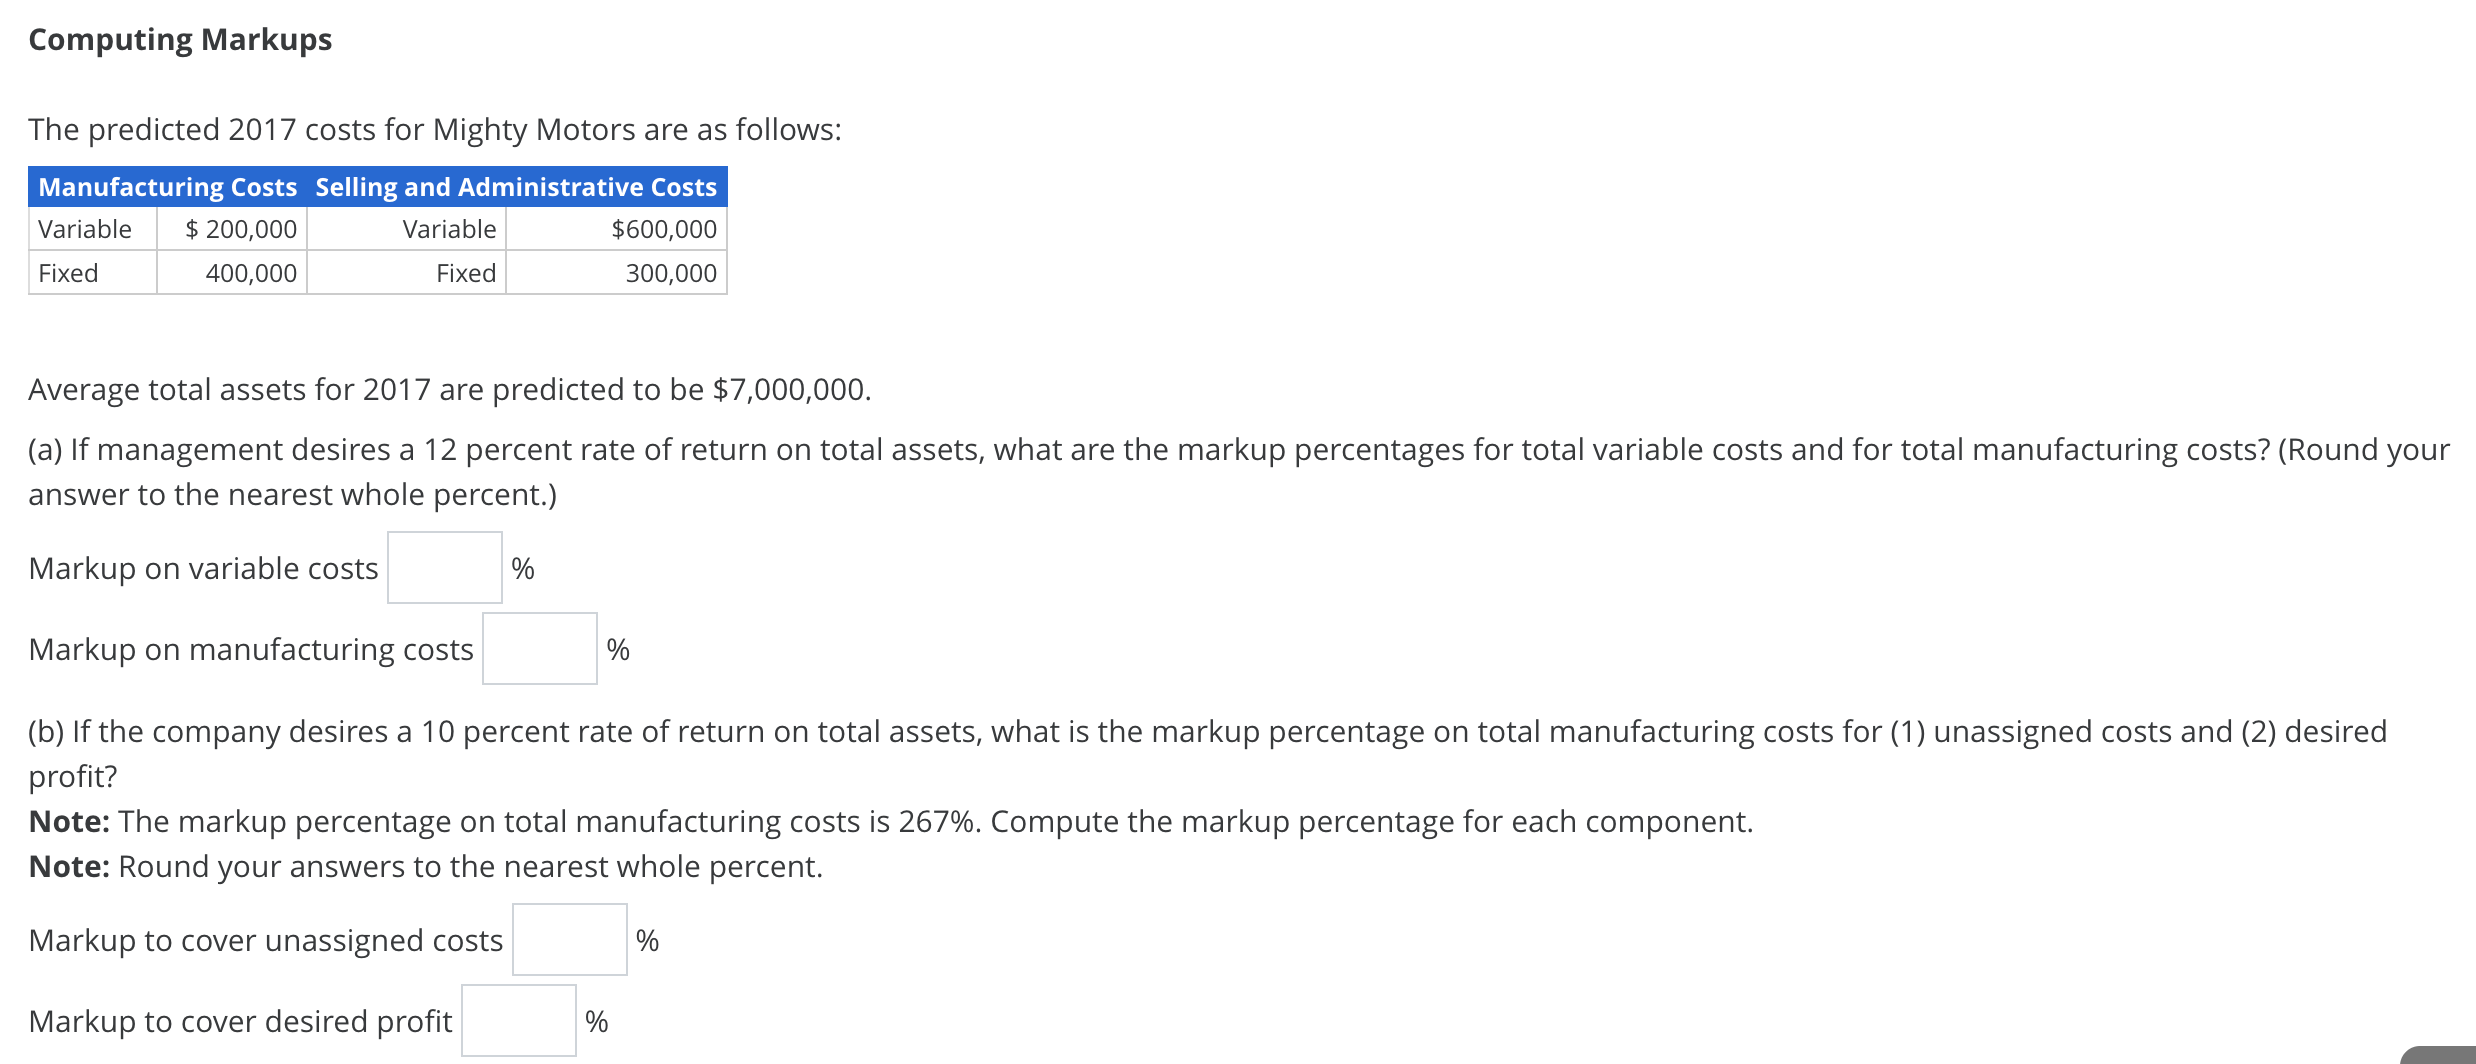Image resolution: width=2476 pixels, height=1064 pixels.
Task: Click the Note about rounding to whole percent
Action: tap(425, 866)
